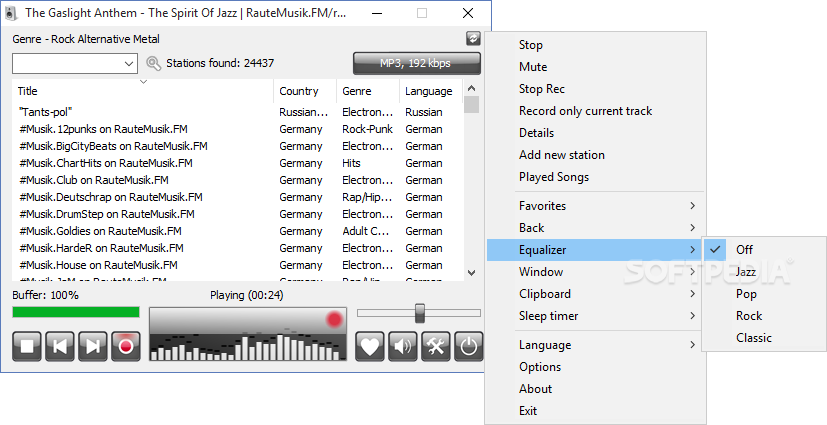Sort stations by Genre column
Image resolution: width=827 pixels, height=425 pixels.
[x=368, y=91]
